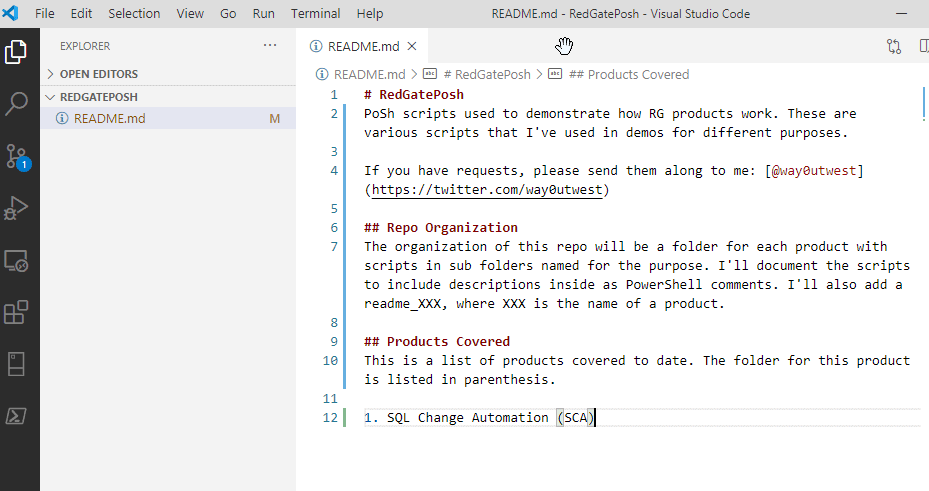Screen dimensions: 929x491
Task: Click the '## Repo Organization' heading
Action: click(441, 227)
